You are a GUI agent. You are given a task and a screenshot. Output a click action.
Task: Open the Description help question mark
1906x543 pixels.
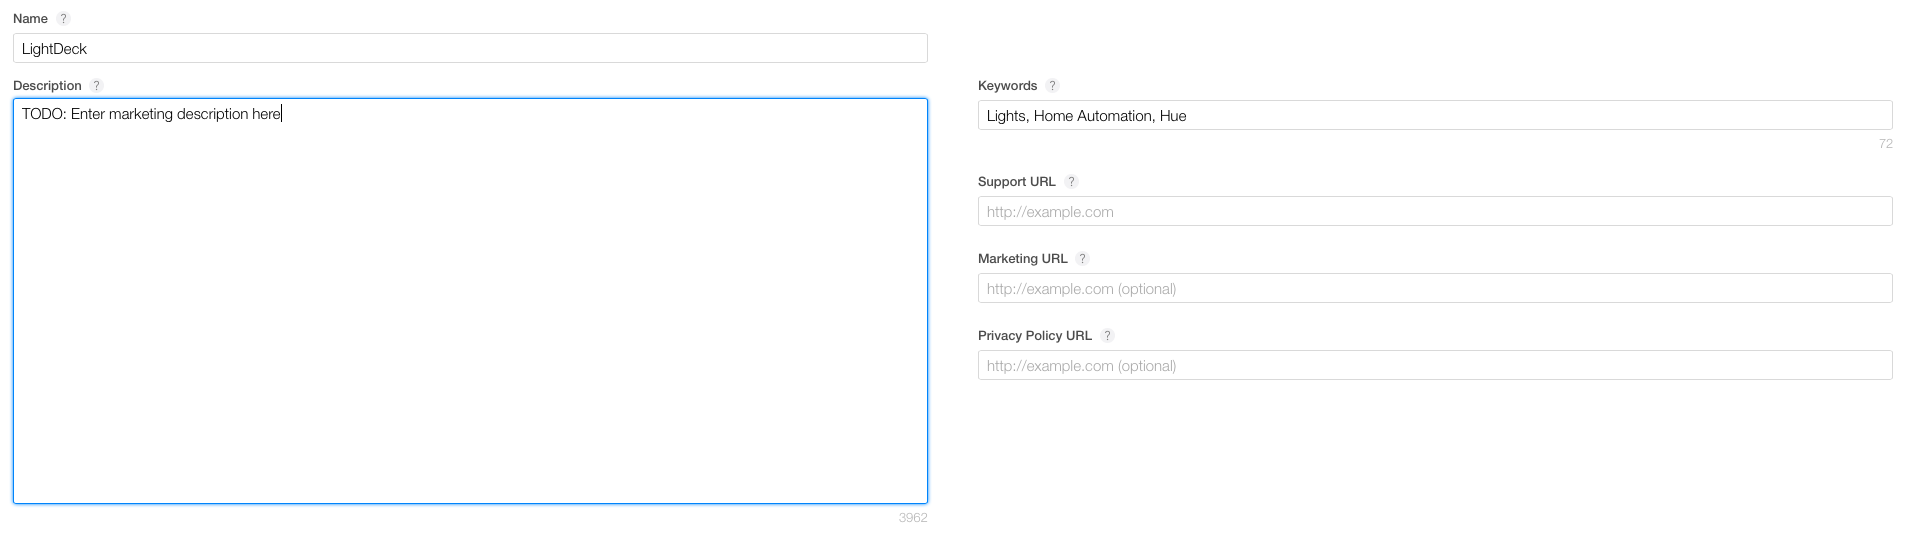[x=97, y=86]
